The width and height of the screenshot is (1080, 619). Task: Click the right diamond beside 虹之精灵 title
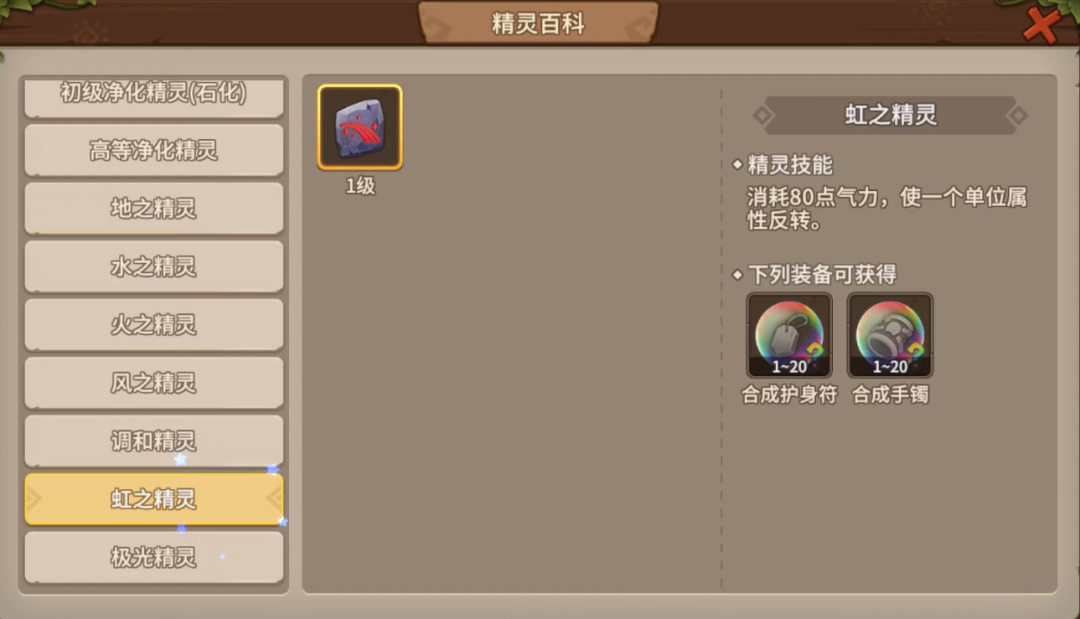pyautogui.click(x=1017, y=115)
